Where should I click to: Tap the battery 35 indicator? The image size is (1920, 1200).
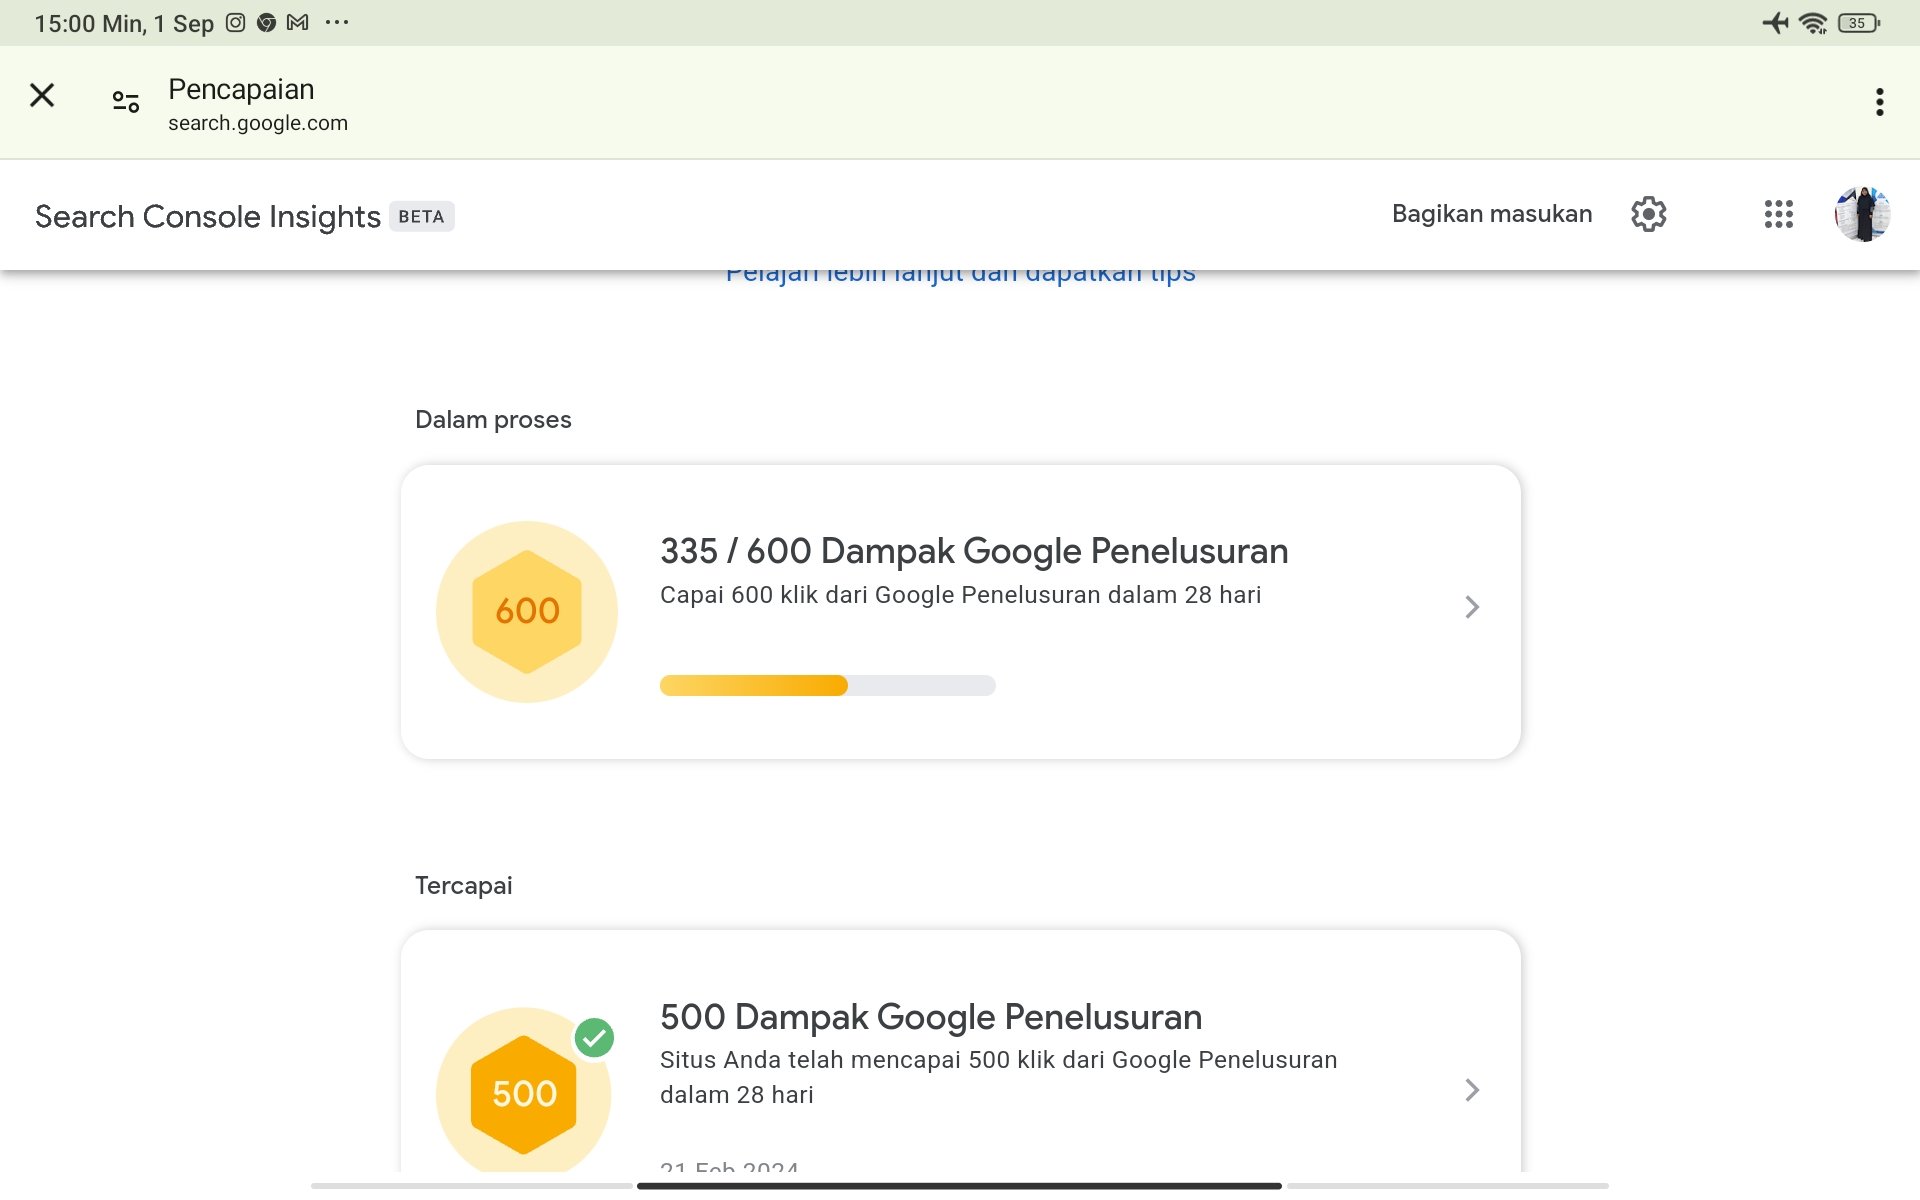pos(1859,23)
